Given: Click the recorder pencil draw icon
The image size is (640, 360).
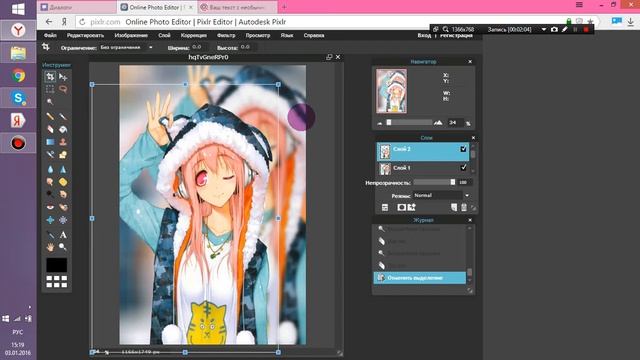Looking at the screenshot, I should [565, 29].
